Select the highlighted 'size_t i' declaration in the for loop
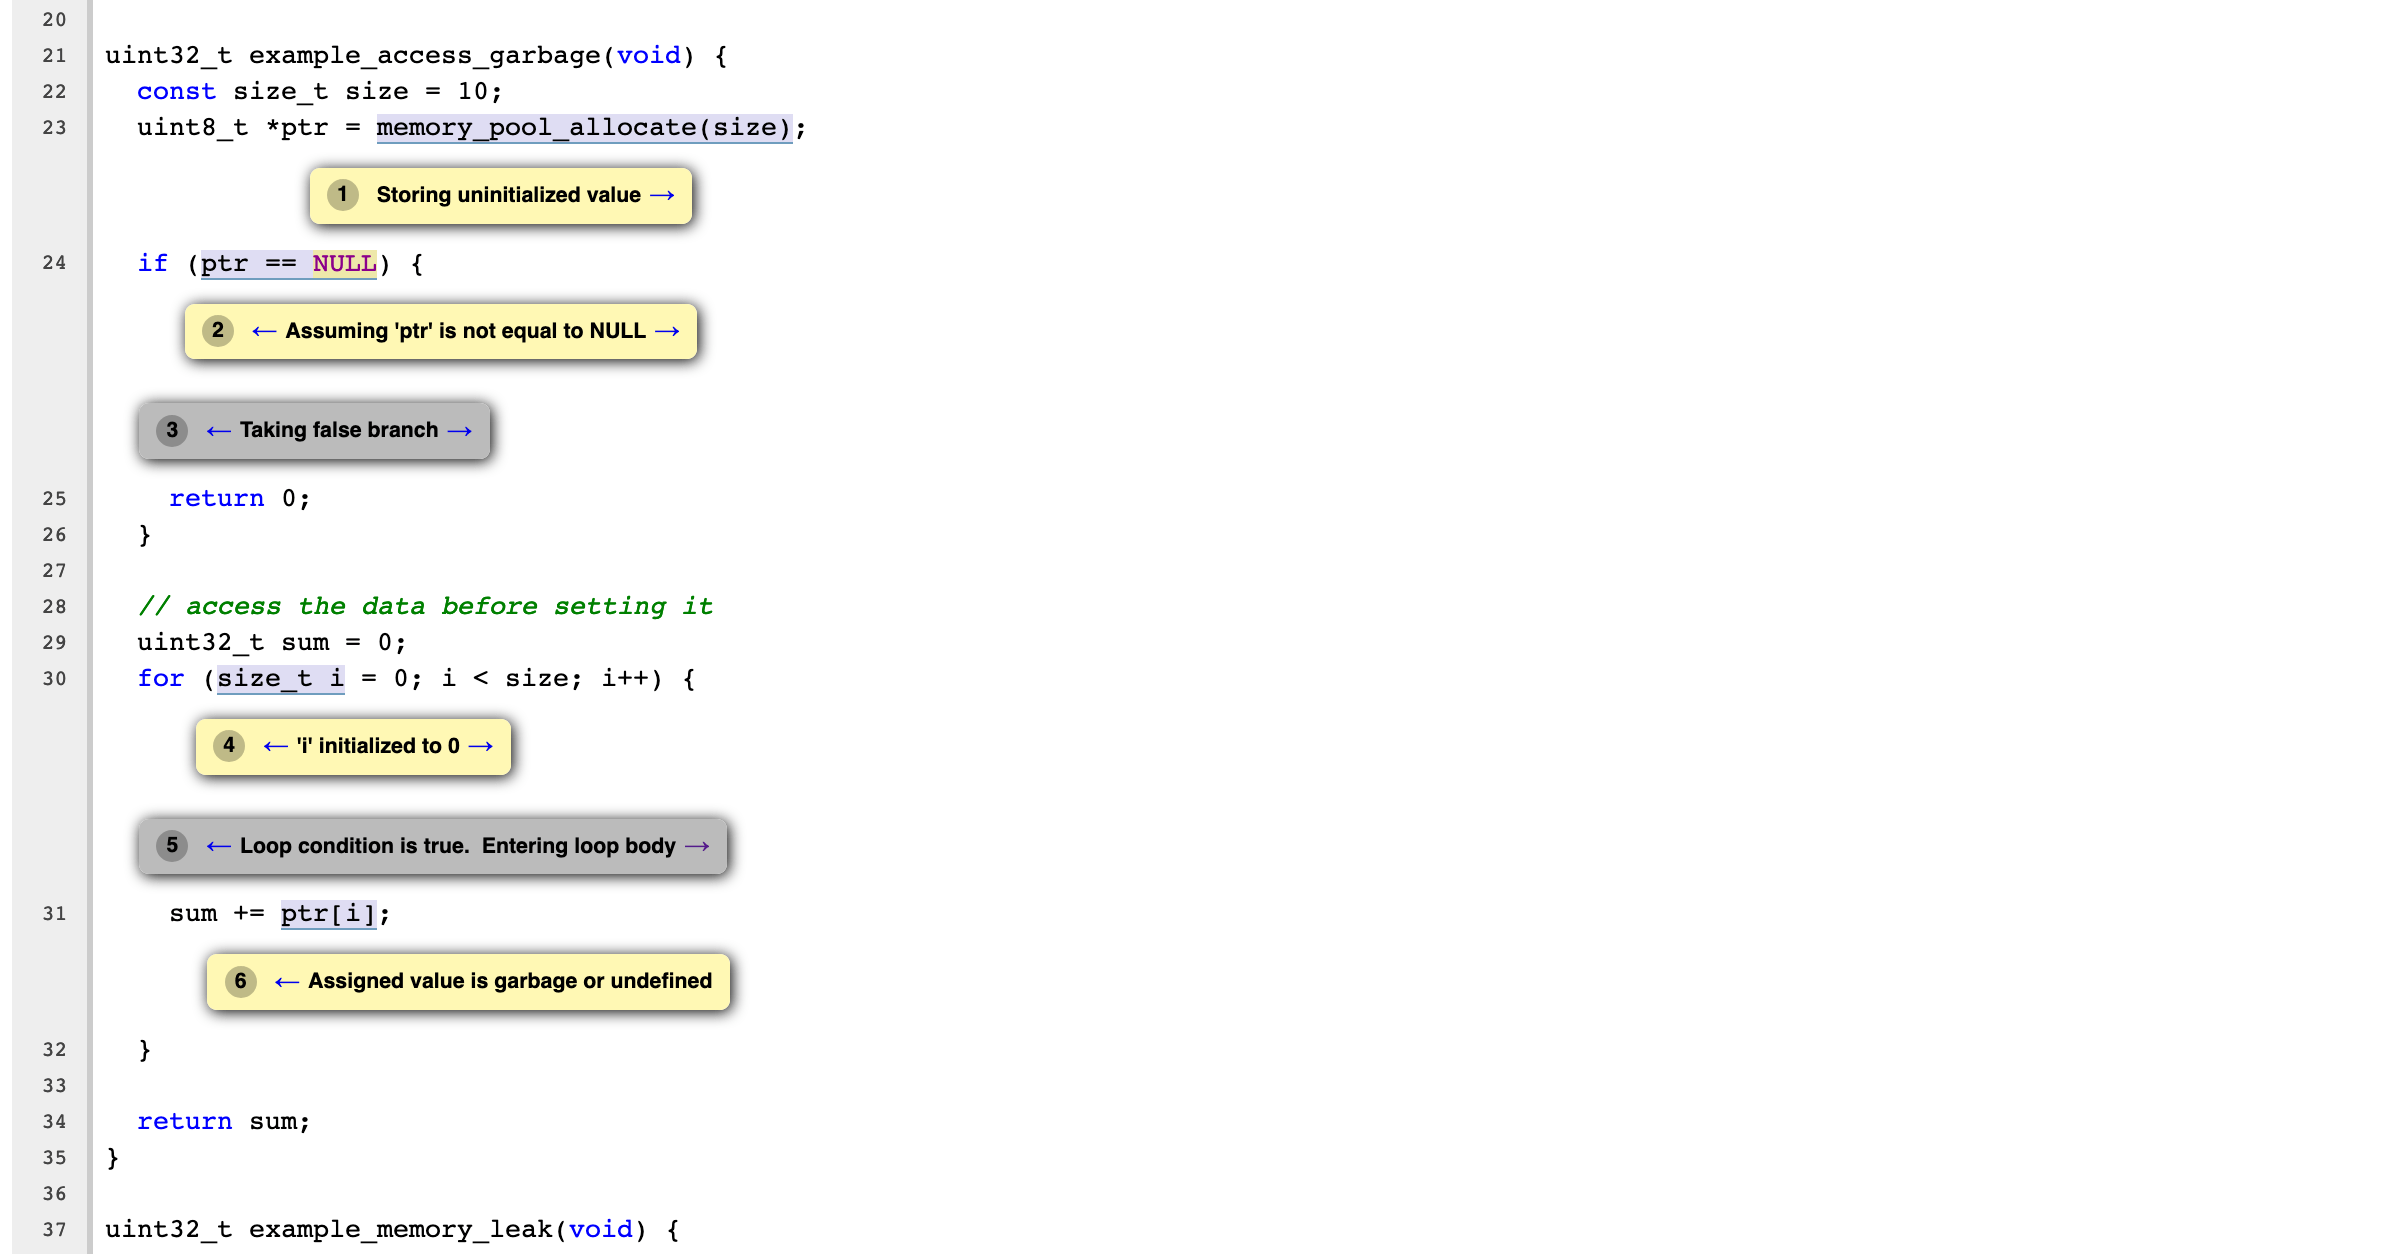Image resolution: width=2400 pixels, height=1254 pixels. [281, 678]
